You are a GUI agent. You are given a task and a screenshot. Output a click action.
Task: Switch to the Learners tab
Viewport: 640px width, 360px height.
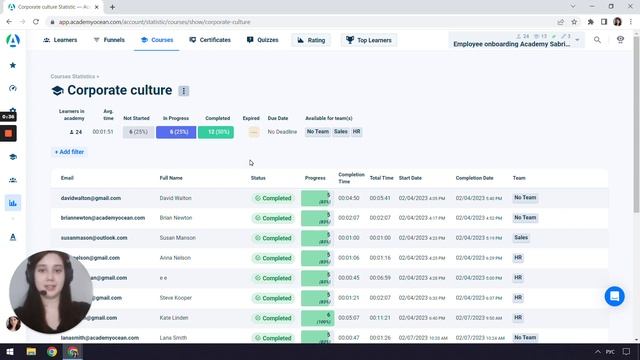(60, 40)
